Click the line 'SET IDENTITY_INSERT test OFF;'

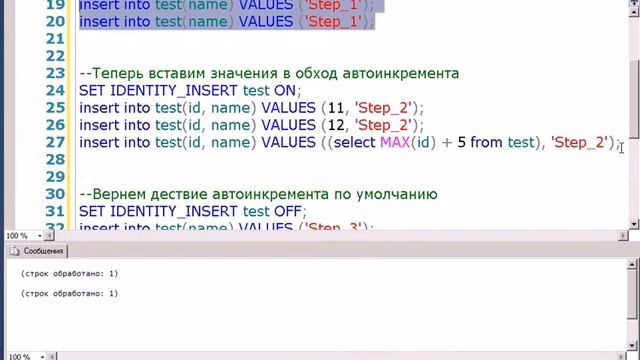(193, 211)
